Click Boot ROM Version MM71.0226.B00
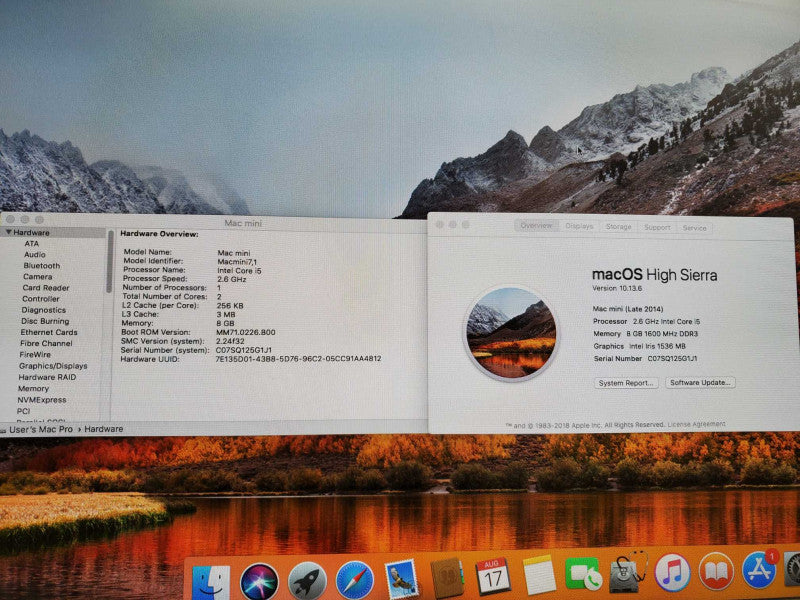Viewport: 800px width, 600px height. [246, 332]
